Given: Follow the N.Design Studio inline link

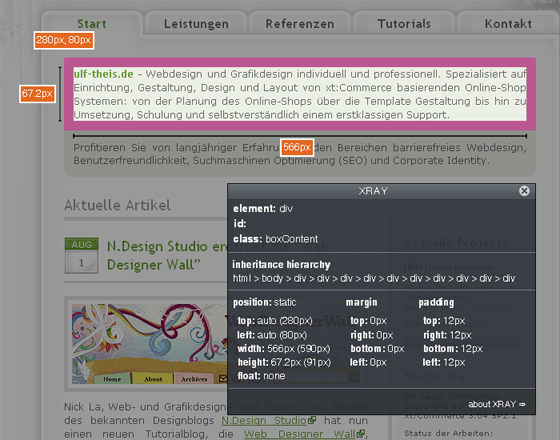Looking at the screenshot, I should (264, 420).
